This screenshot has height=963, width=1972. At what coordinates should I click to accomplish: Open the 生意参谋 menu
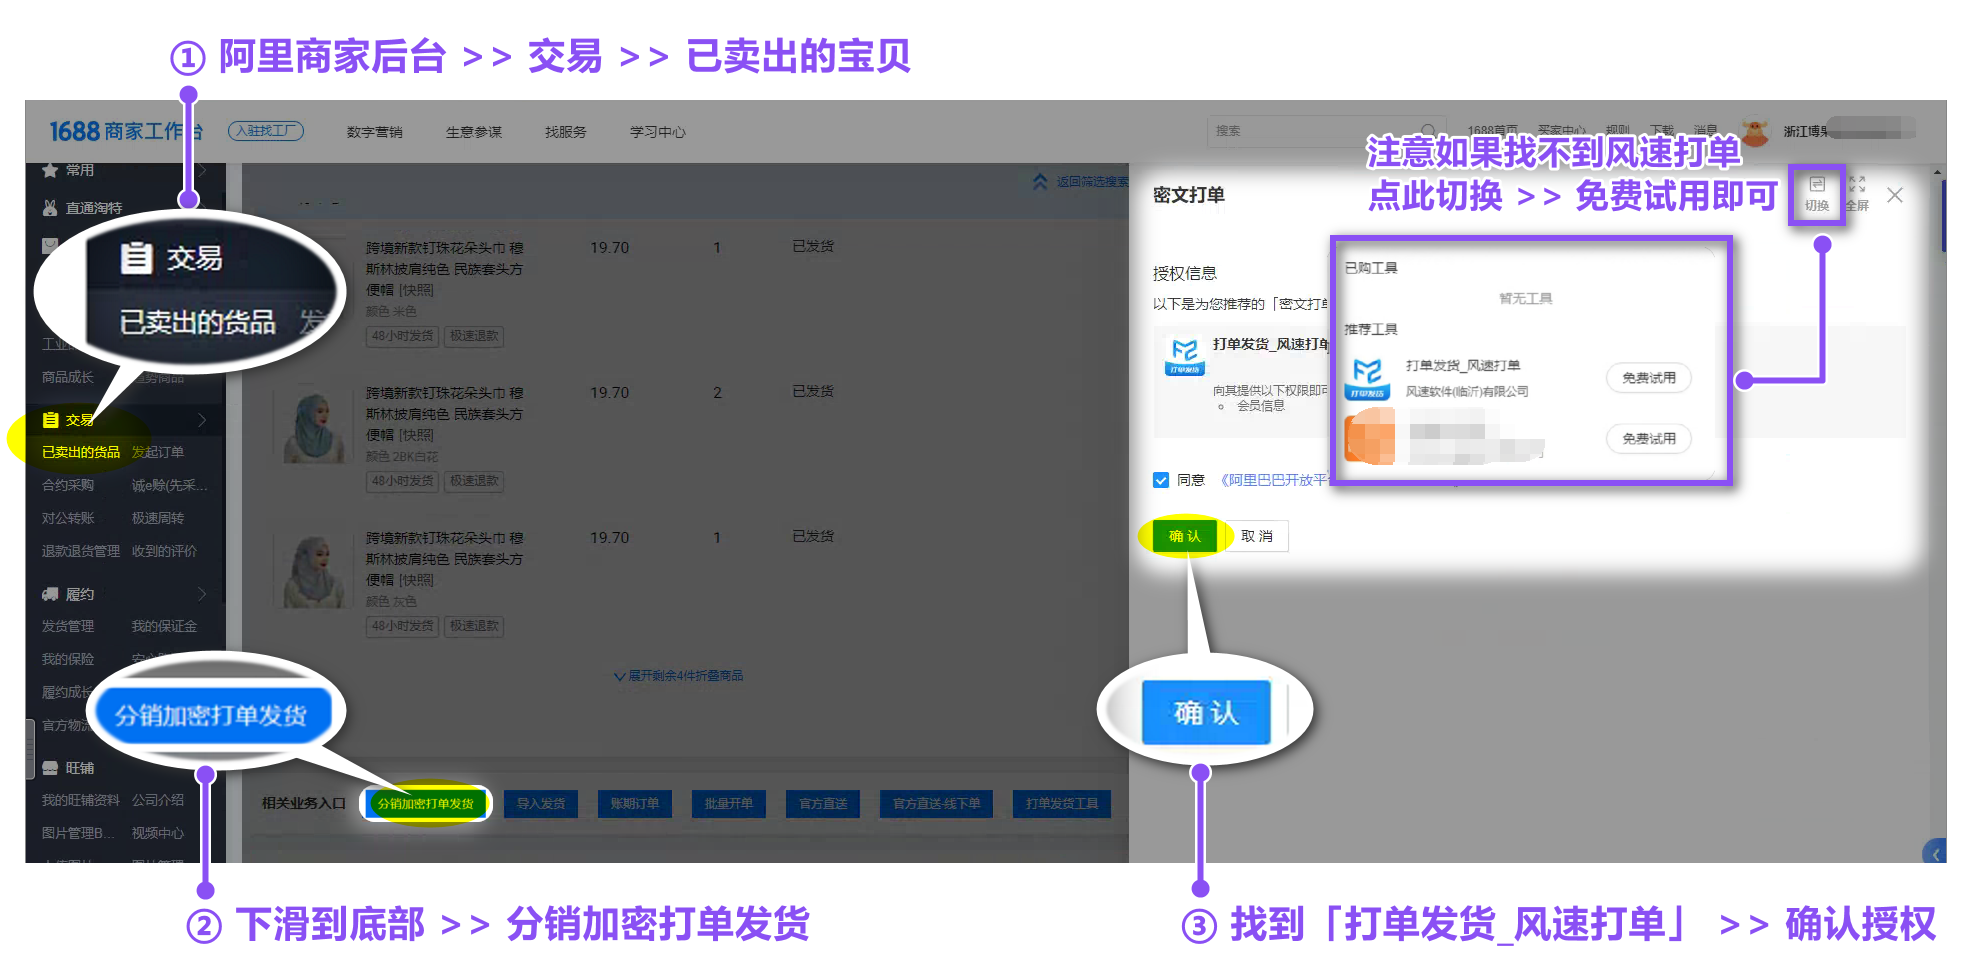474,132
